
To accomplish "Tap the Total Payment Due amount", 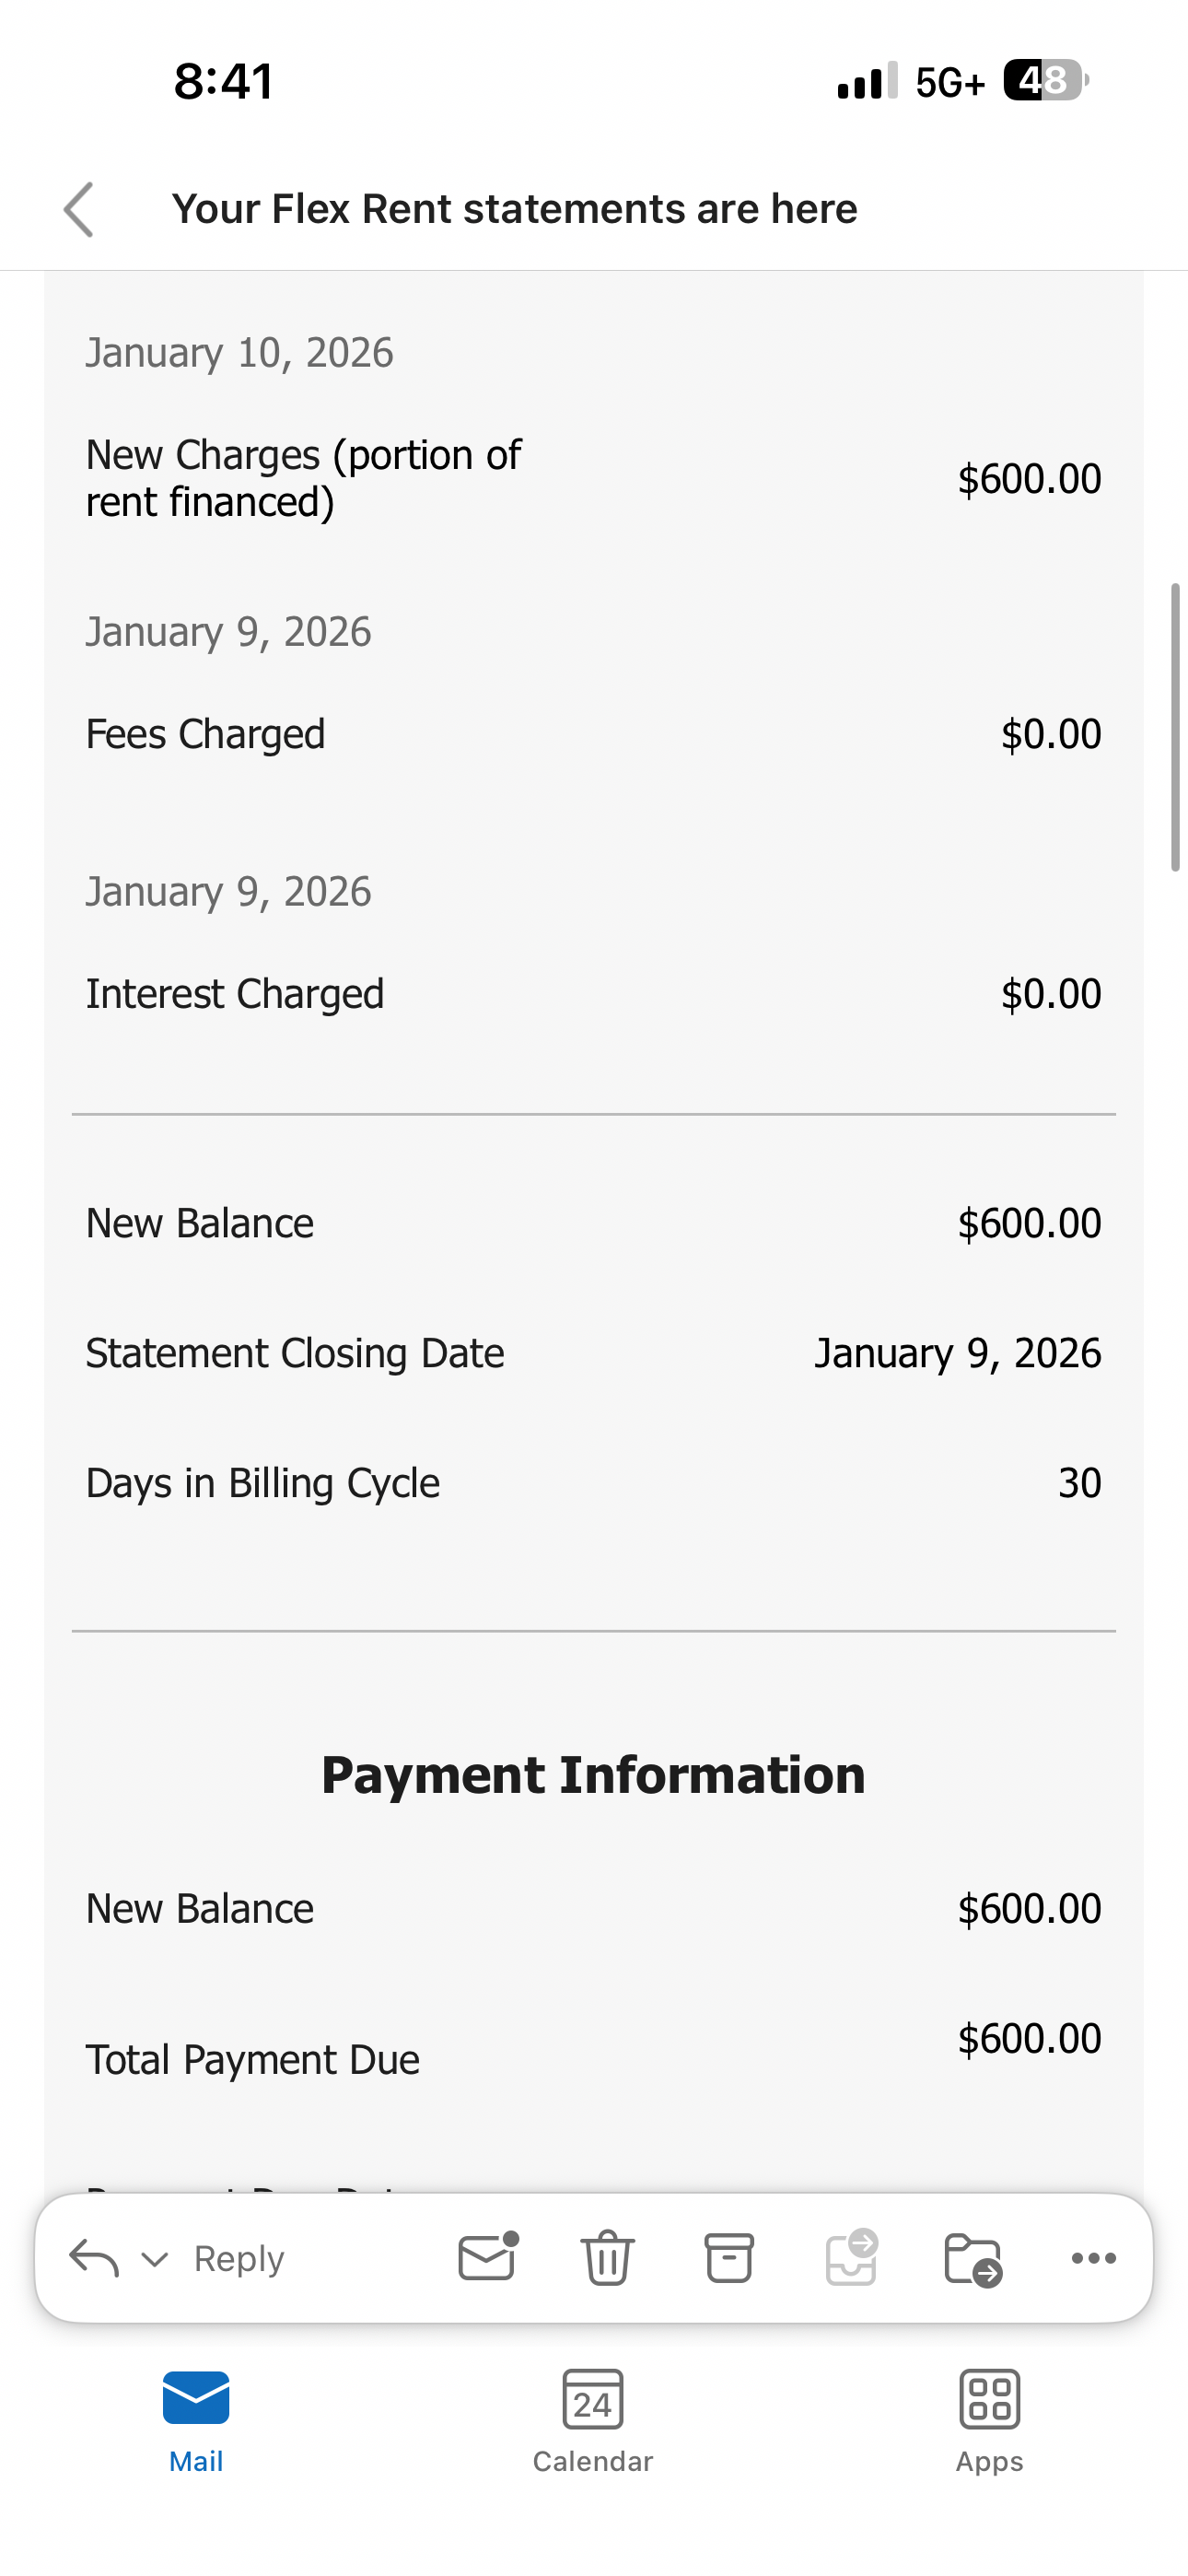I will (1029, 2039).
